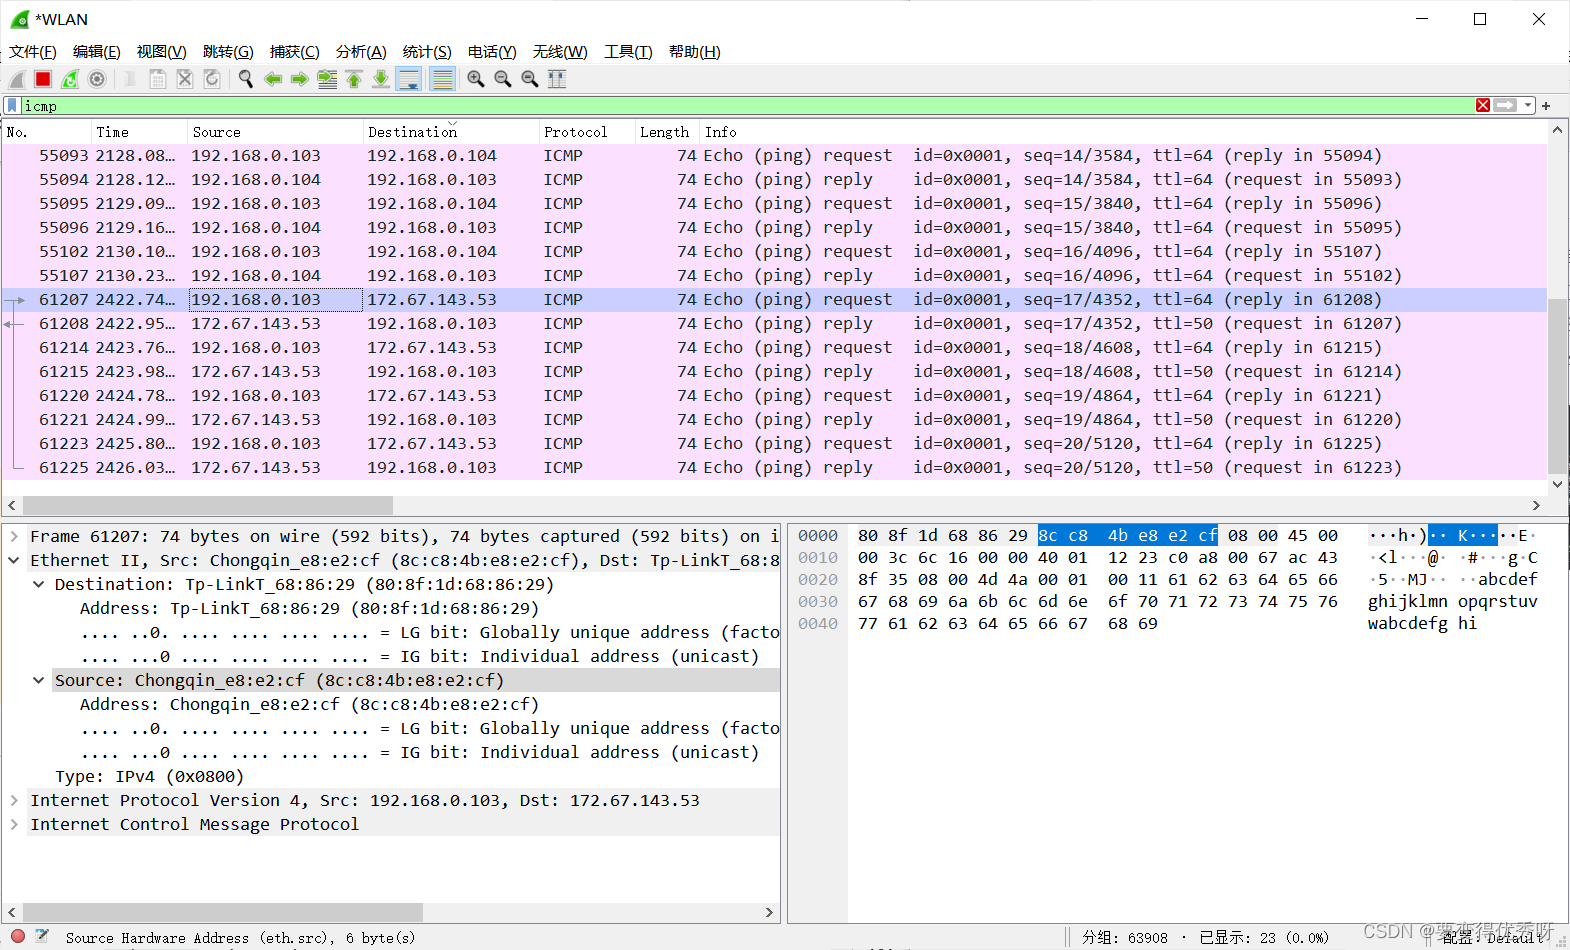Open the 视图(V) menu
1570x950 pixels.
162,52
